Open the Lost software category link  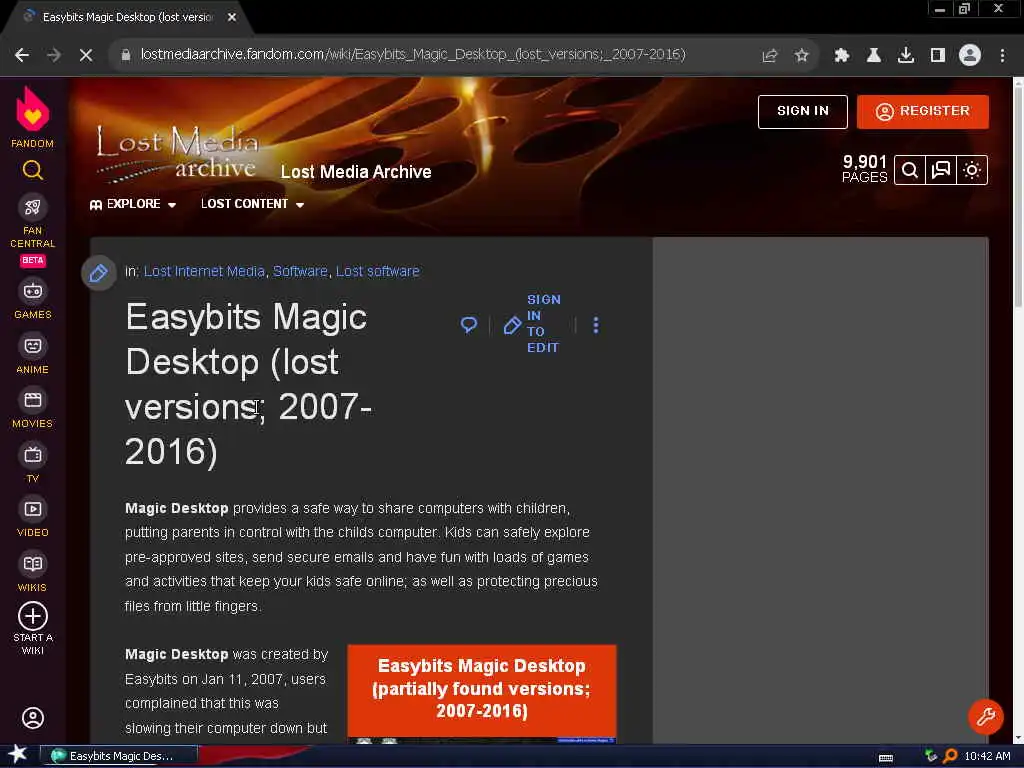[x=377, y=271]
